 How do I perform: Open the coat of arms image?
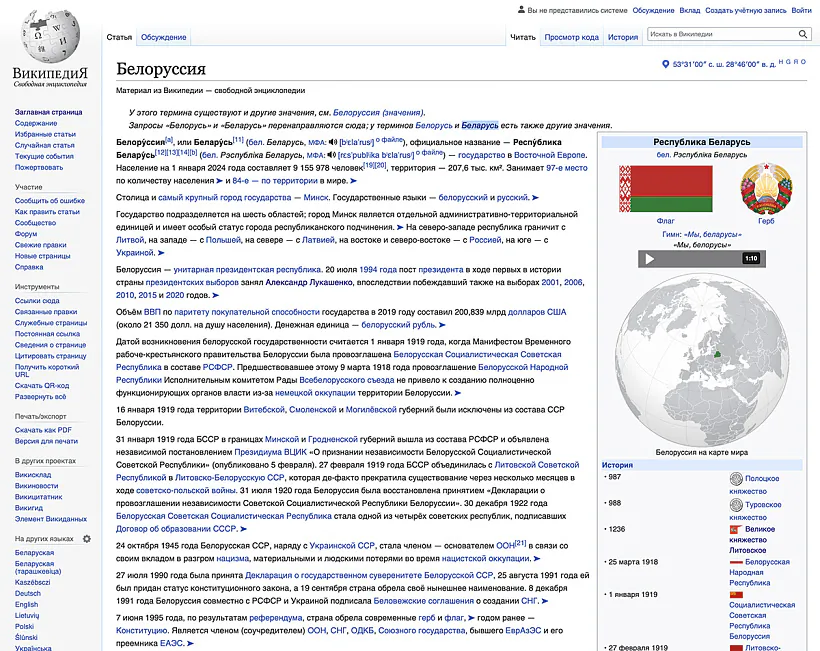click(x=765, y=189)
